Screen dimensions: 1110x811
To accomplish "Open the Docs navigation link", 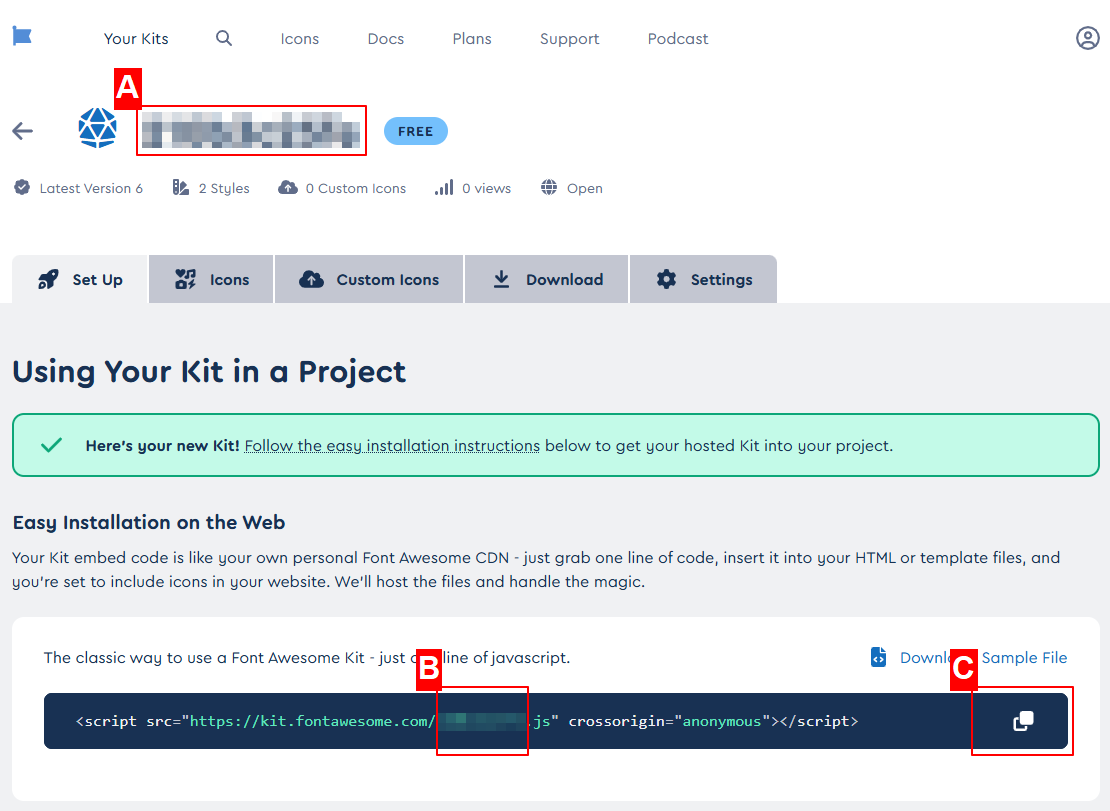I will tap(386, 39).
